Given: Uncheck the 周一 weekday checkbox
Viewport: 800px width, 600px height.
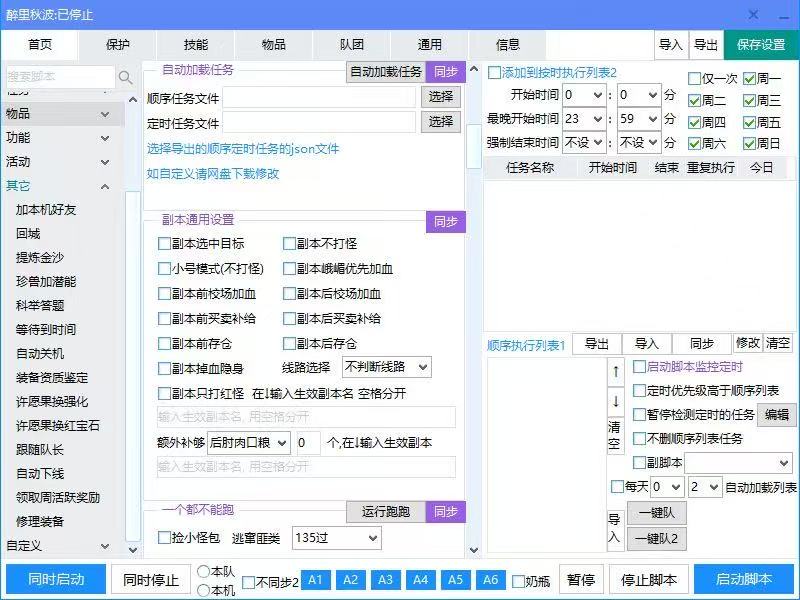Looking at the screenshot, I should (749, 79).
